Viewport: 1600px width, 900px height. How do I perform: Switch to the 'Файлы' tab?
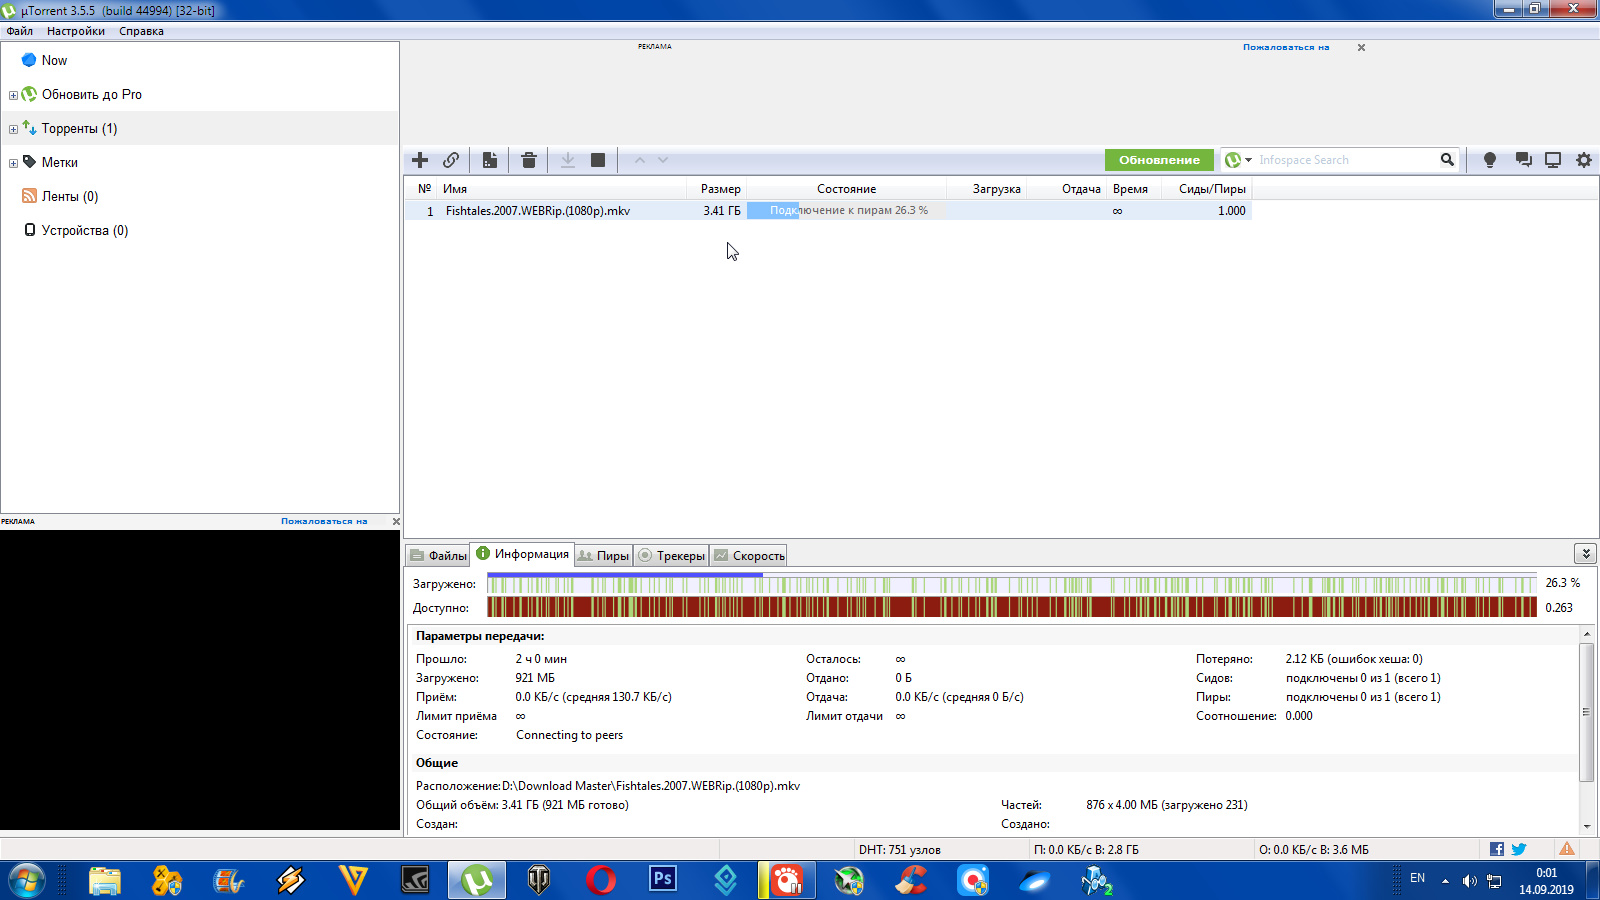(x=438, y=556)
